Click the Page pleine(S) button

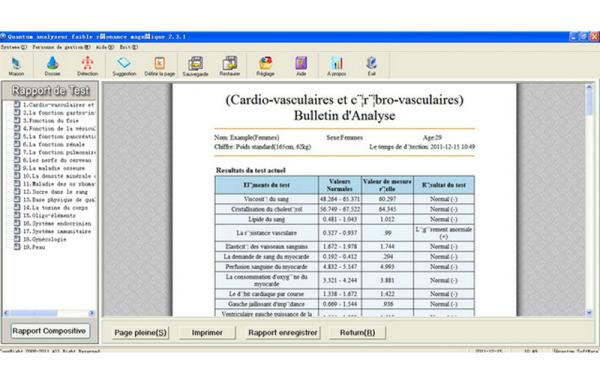[140, 332]
